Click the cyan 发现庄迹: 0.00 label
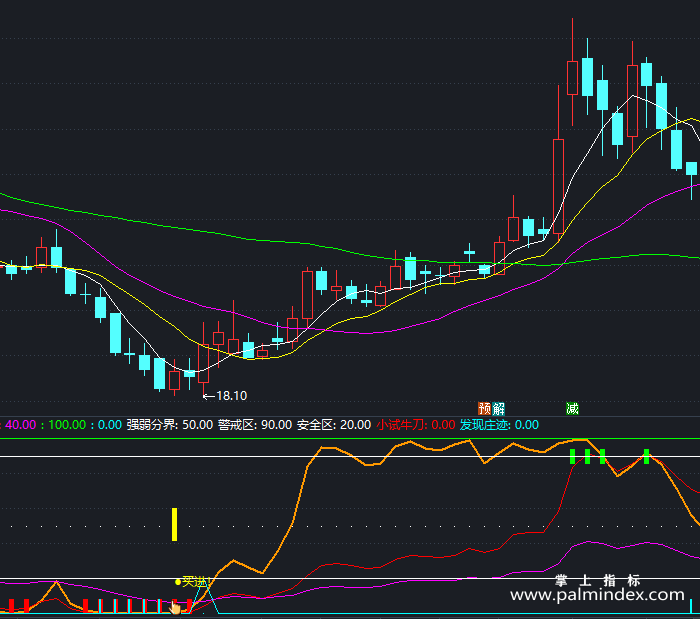This screenshot has height=619, width=700. click(499, 425)
